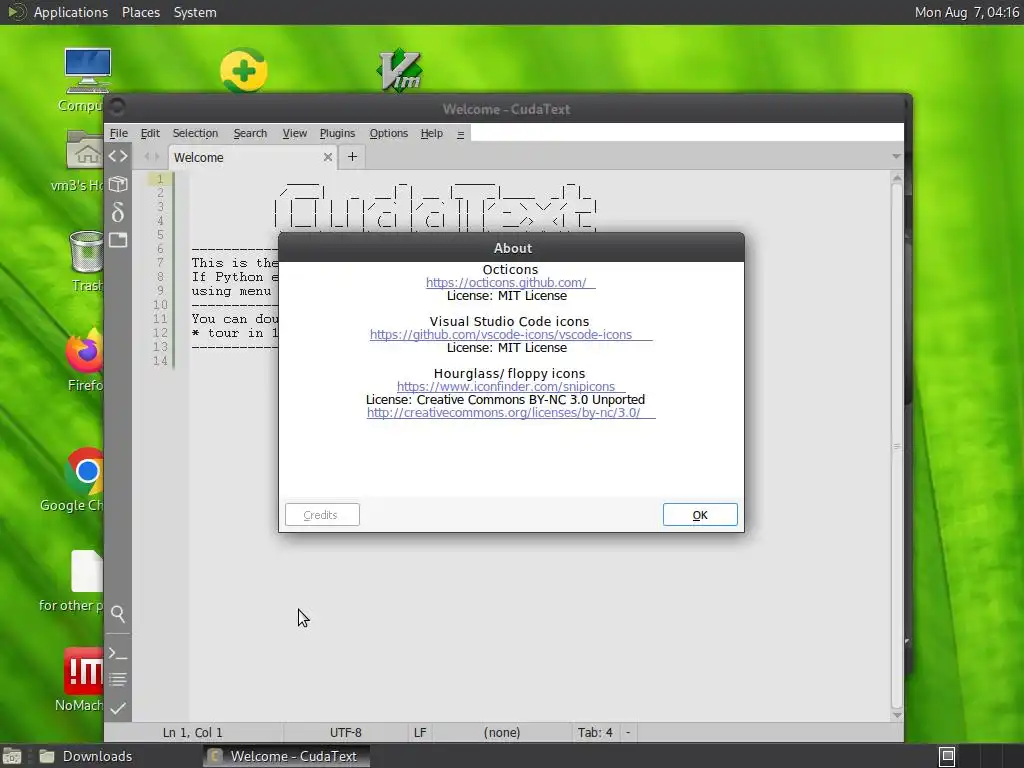Open the Project Manager box icon in sidebar
The height and width of the screenshot is (768, 1024).
[118, 184]
